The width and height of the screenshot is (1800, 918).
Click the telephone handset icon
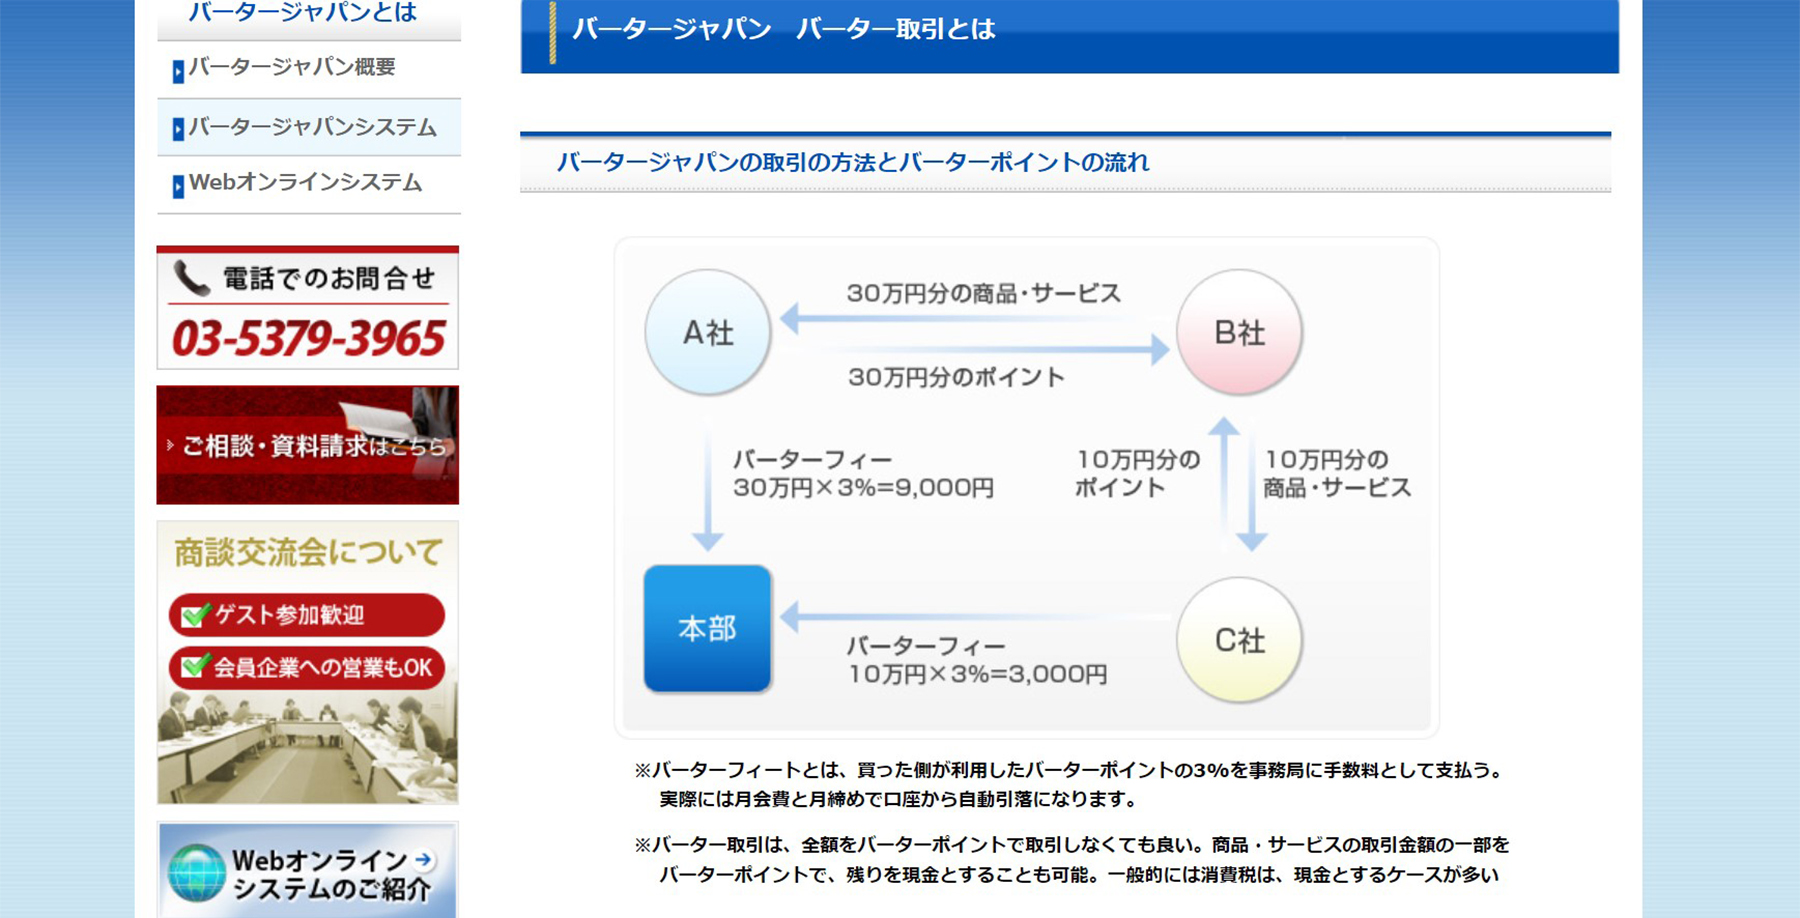coord(191,278)
